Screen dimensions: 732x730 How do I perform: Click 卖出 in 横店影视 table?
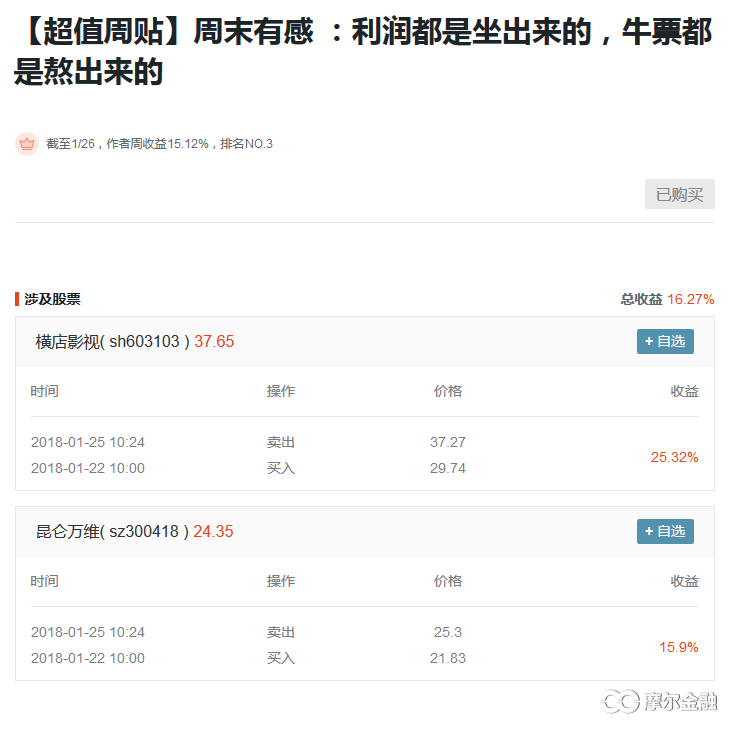click(281, 442)
